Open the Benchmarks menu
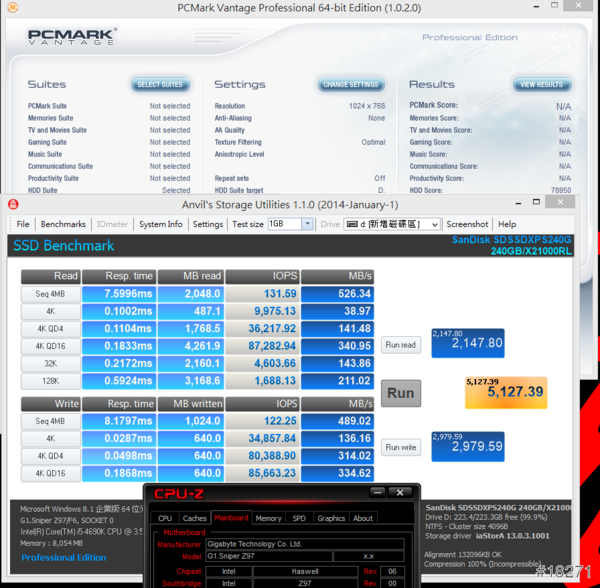Image resolution: width=600 pixels, height=588 pixels. click(63, 224)
